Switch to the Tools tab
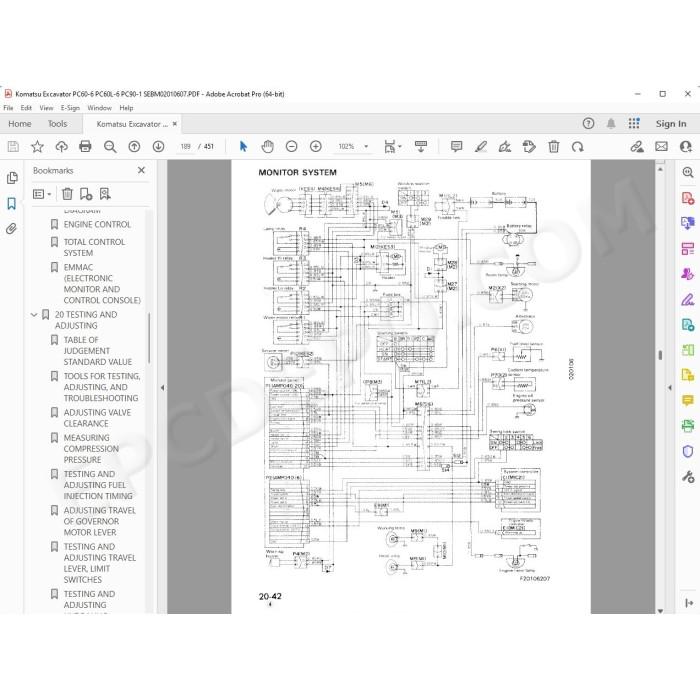 (x=58, y=124)
